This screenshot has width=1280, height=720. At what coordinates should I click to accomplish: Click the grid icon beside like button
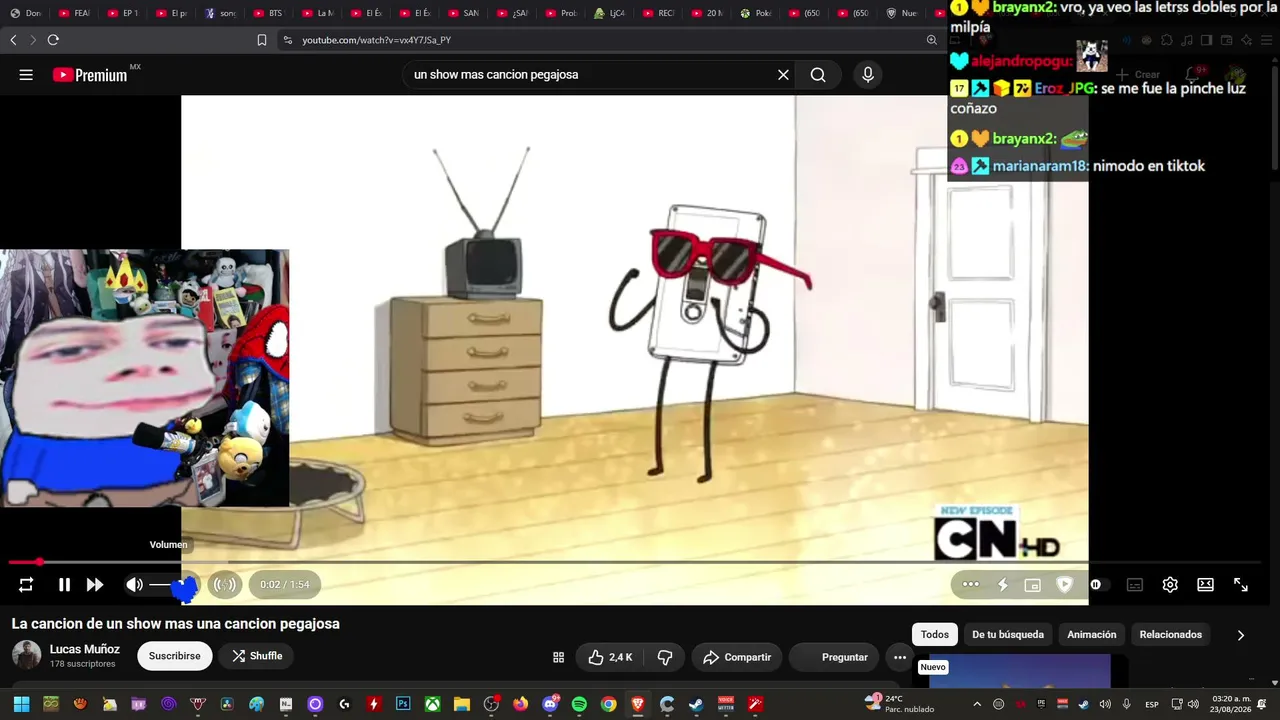pyautogui.click(x=558, y=657)
